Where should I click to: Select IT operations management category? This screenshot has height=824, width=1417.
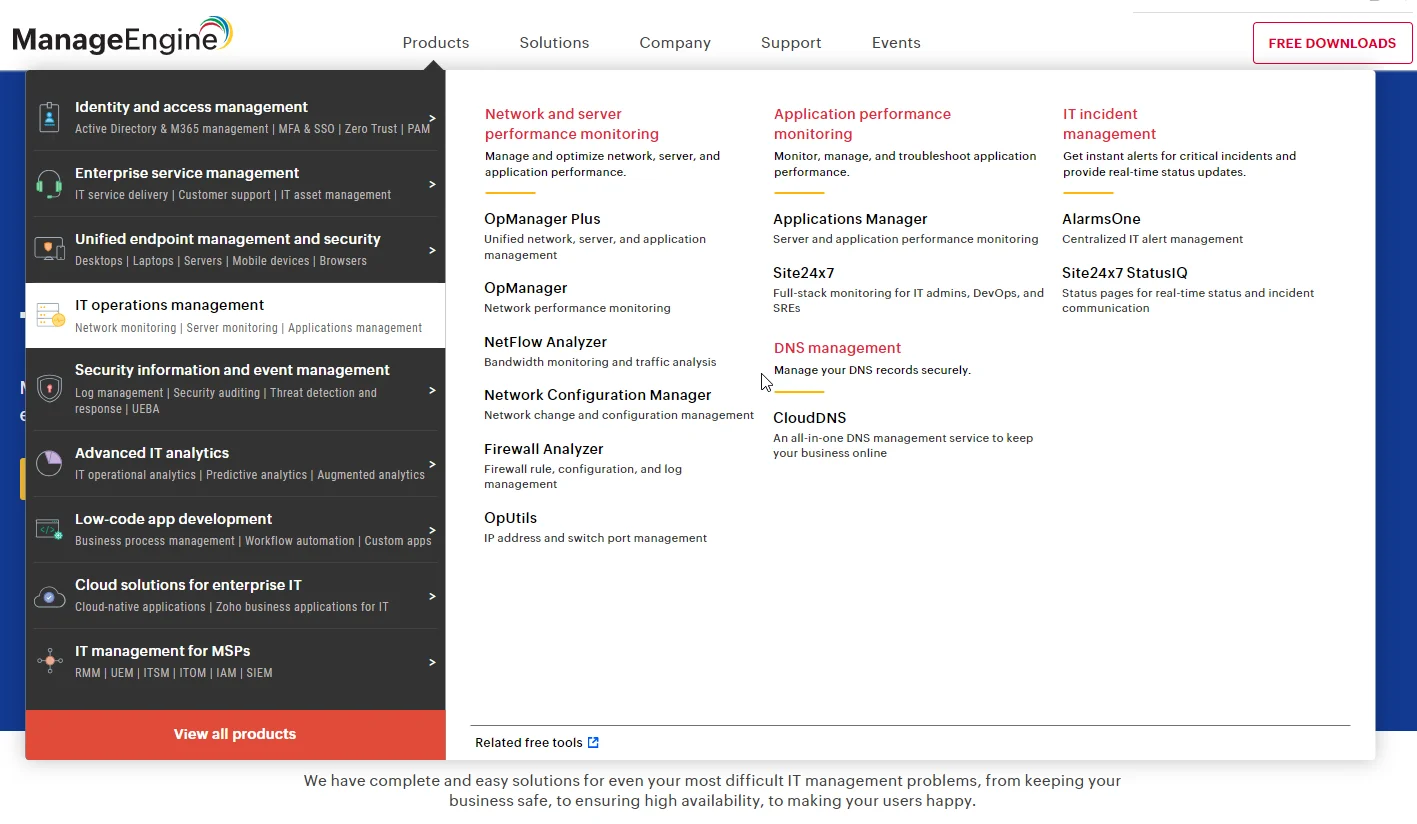point(235,316)
